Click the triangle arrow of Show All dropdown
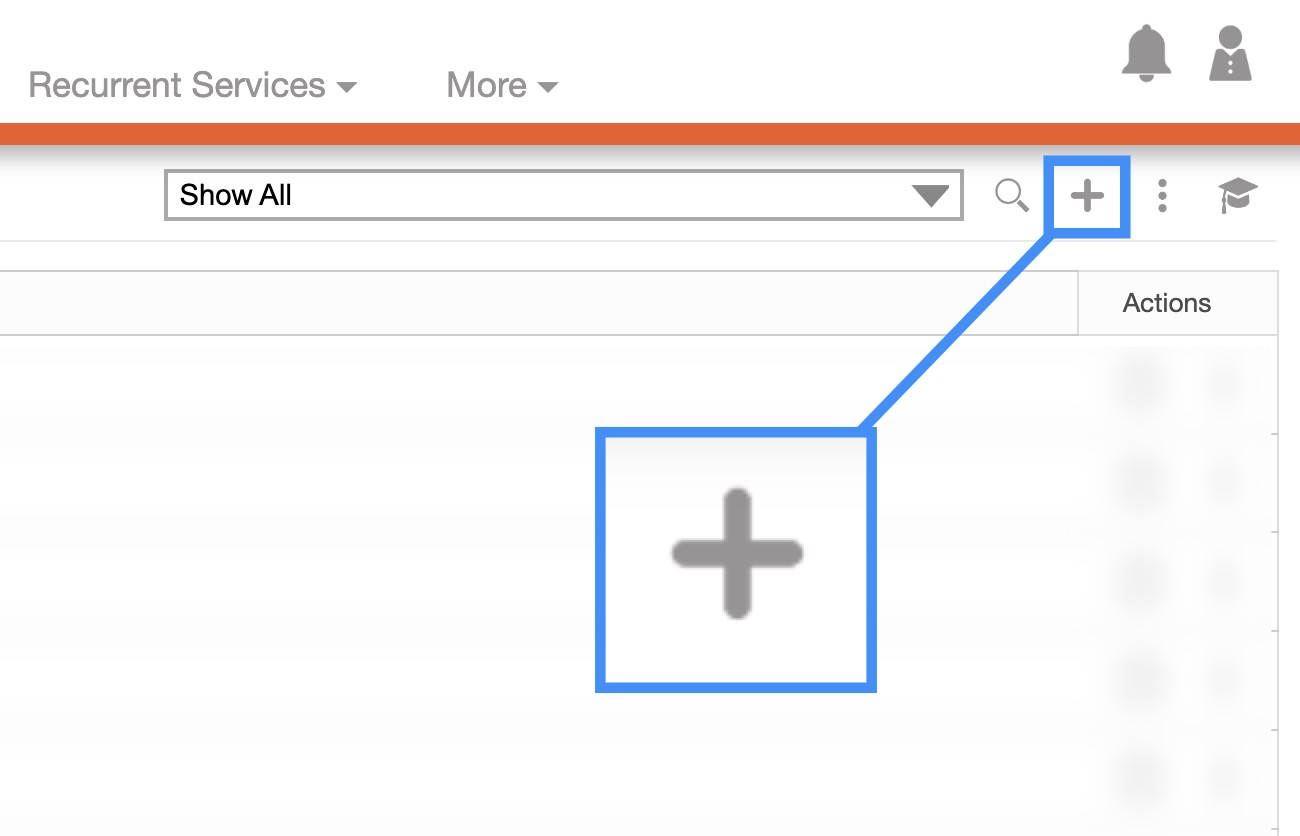This screenshot has height=836, width=1300. (931, 196)
